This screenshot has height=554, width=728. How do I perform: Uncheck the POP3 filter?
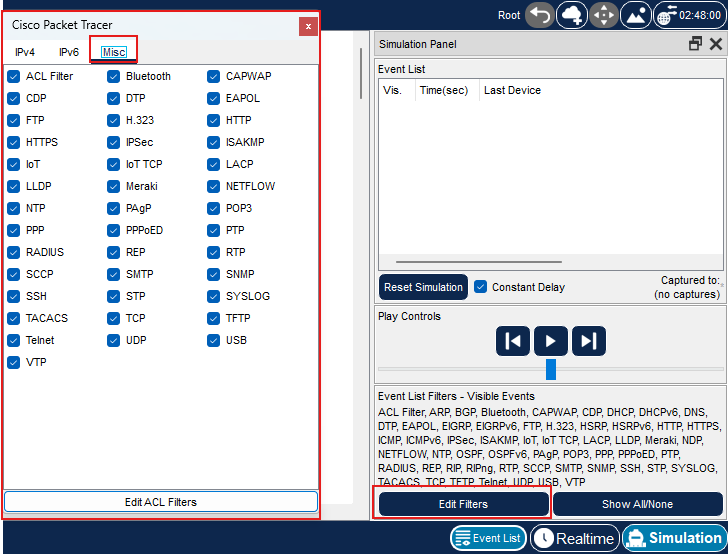[x=213, y=209]
